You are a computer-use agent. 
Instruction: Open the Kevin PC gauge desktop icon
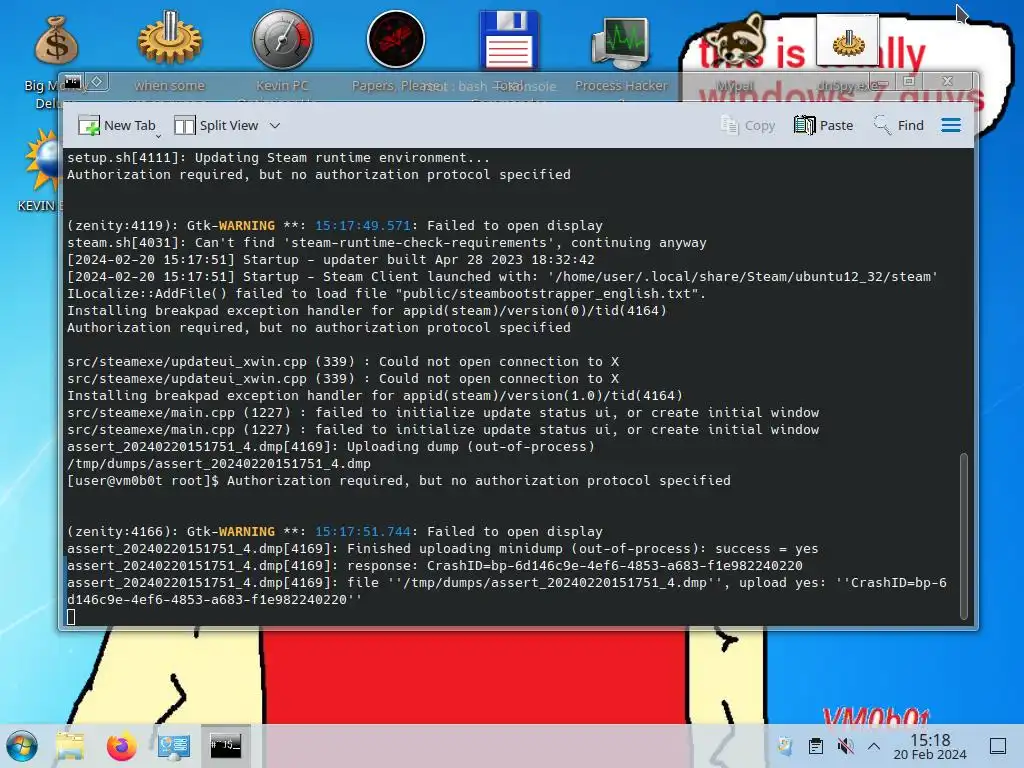coord(282,39)
